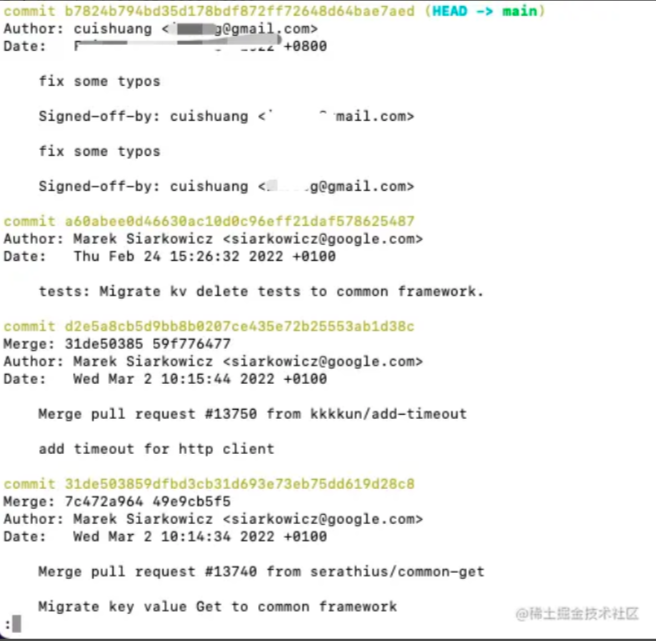This screenshot has height=641, width=656.
Task: Select commit hash b7824b794bd35d178bdf872ff72648d64bae7aed
Action: pos(239,11)
